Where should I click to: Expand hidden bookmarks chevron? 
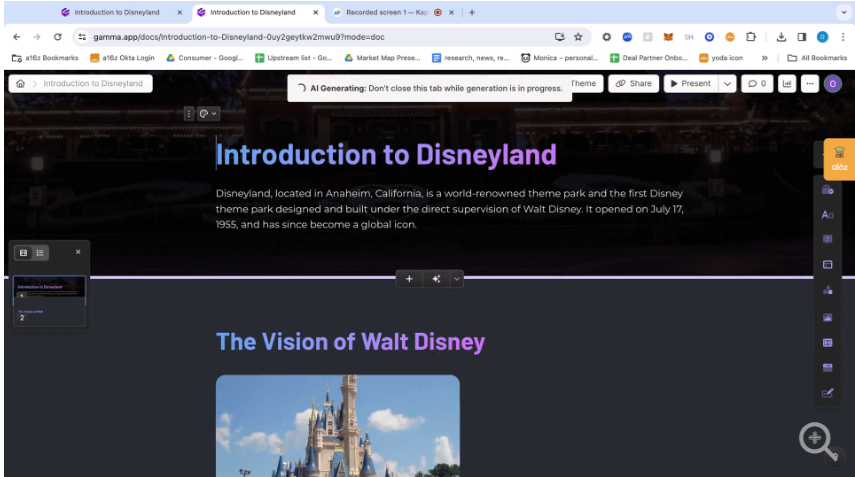(764, 58)
